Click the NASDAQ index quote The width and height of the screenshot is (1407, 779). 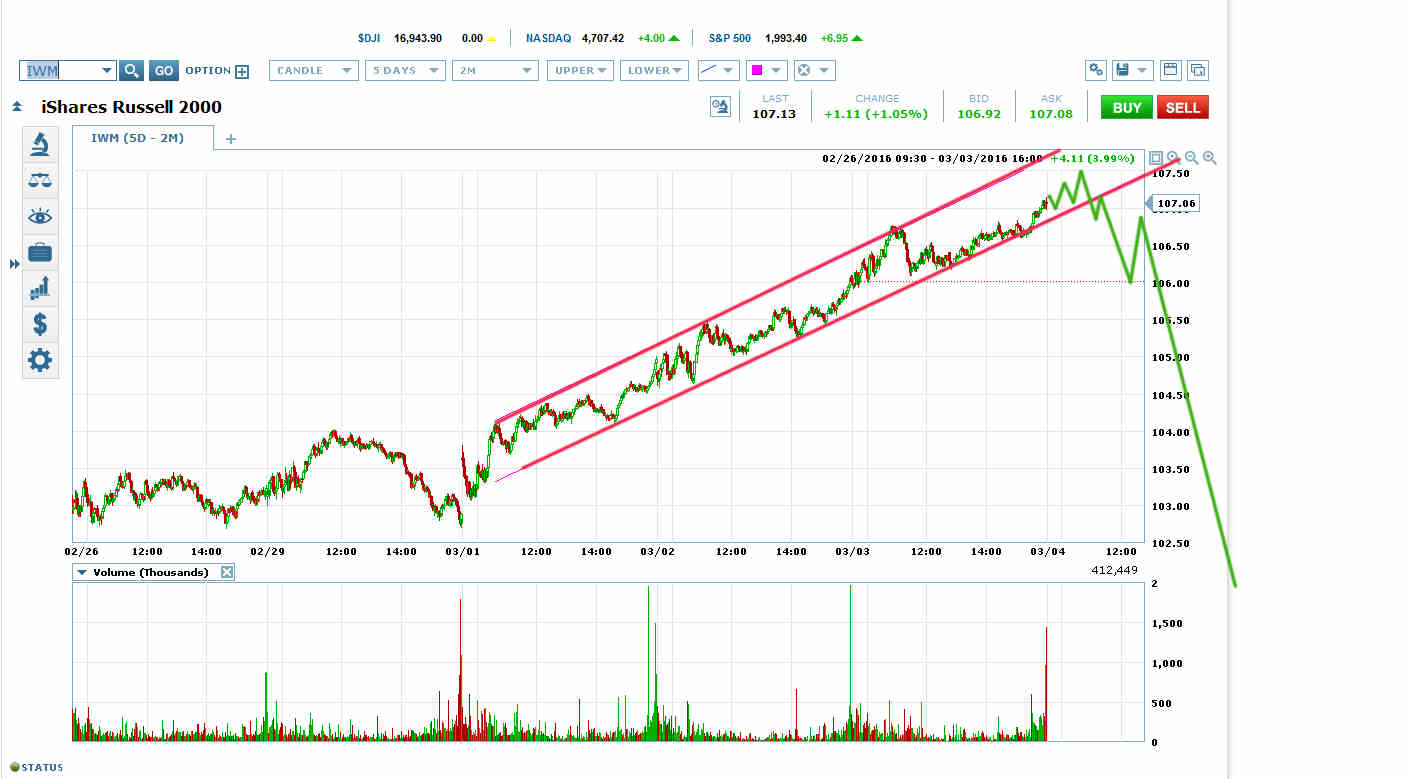tap(603, 38)
